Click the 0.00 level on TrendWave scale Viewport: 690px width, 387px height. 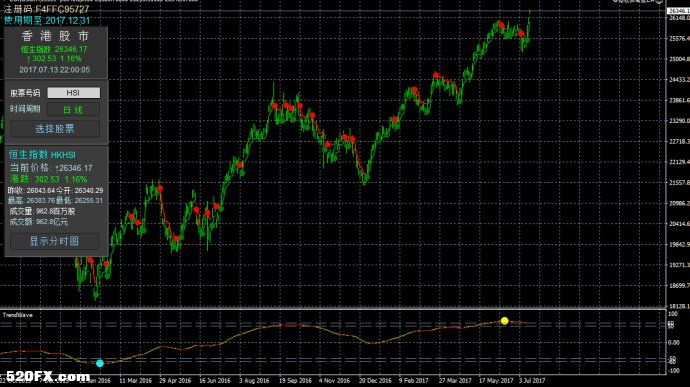[673, 342]
